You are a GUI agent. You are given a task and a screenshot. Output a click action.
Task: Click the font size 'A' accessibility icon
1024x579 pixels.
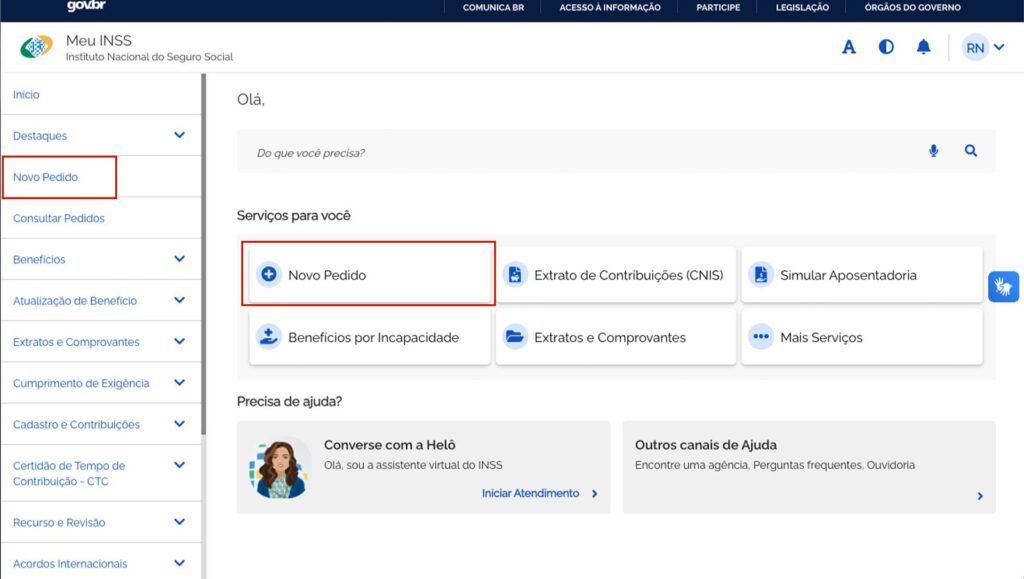click(x=848, y=47)
